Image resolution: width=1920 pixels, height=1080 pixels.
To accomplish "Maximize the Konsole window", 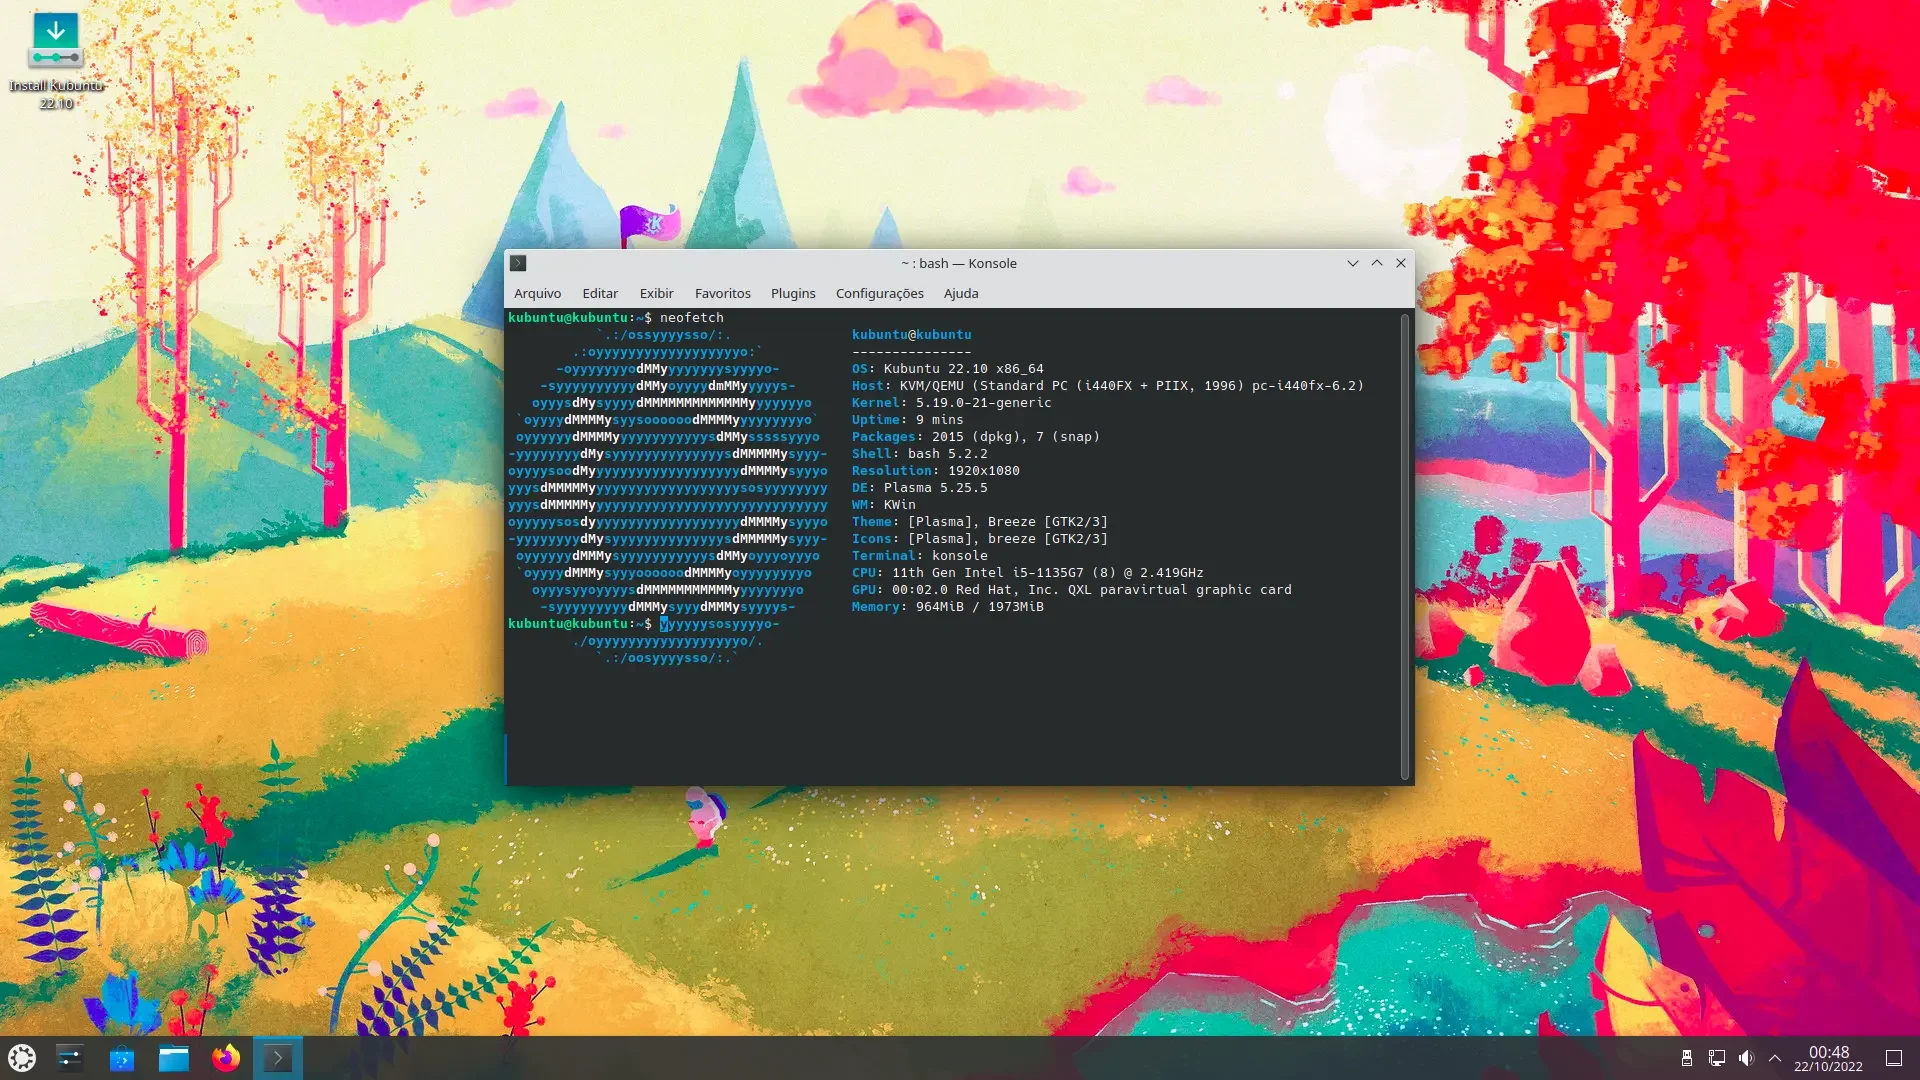I will (x=1377, y=263).
